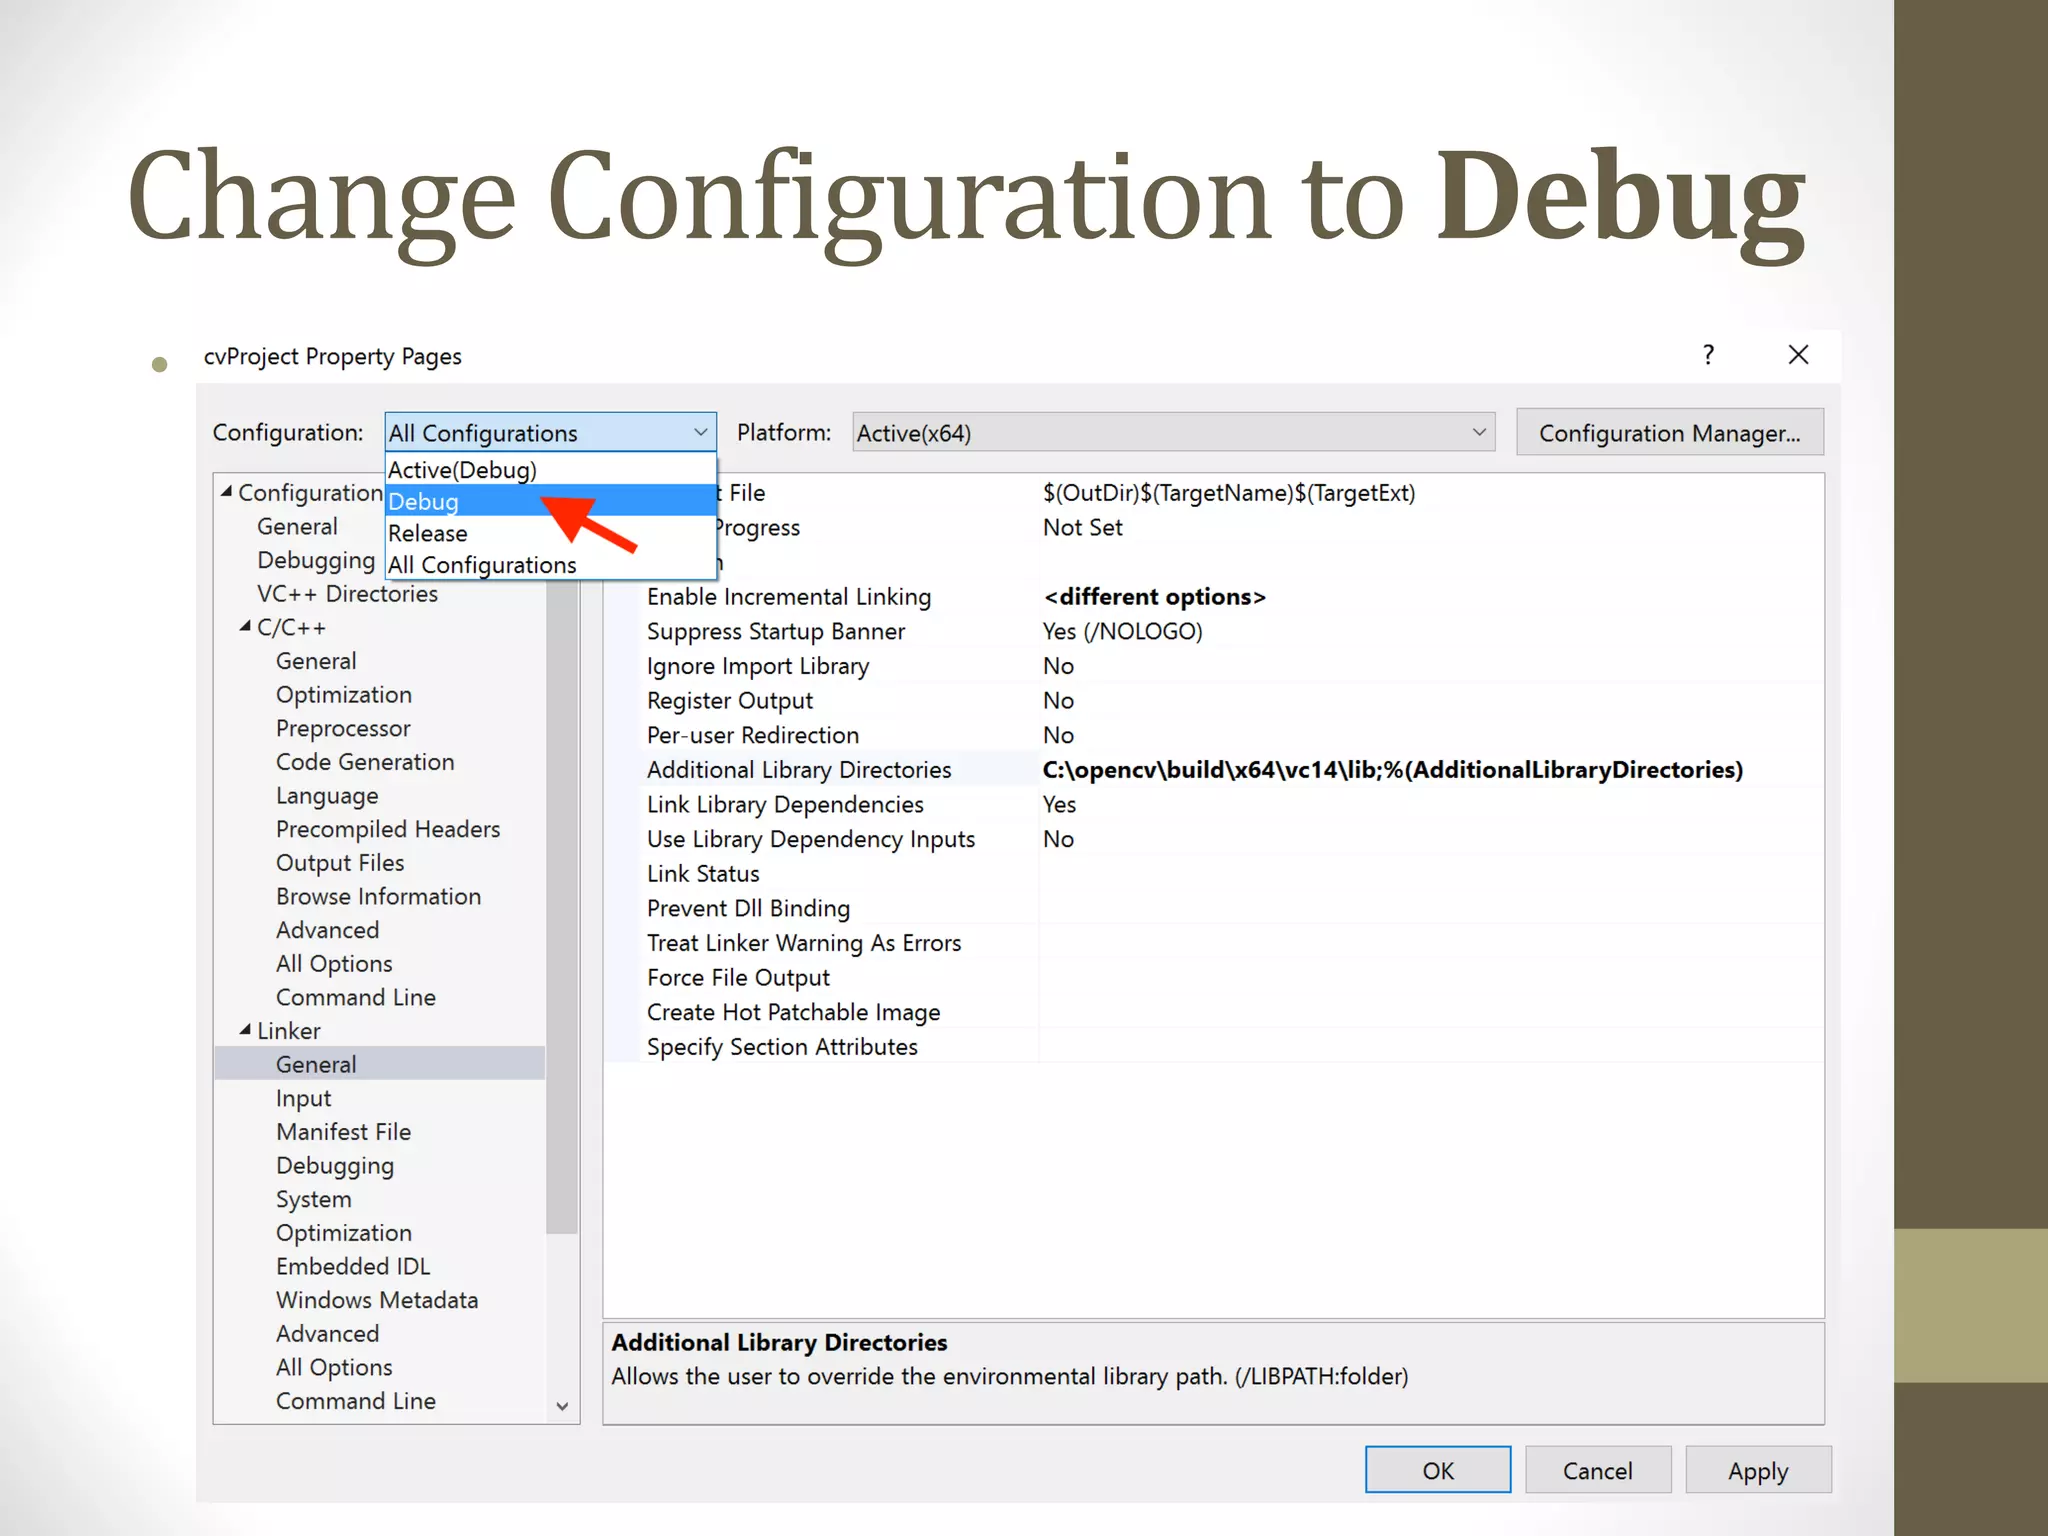Click Enable Incremental Linking property

pos(788,597)
